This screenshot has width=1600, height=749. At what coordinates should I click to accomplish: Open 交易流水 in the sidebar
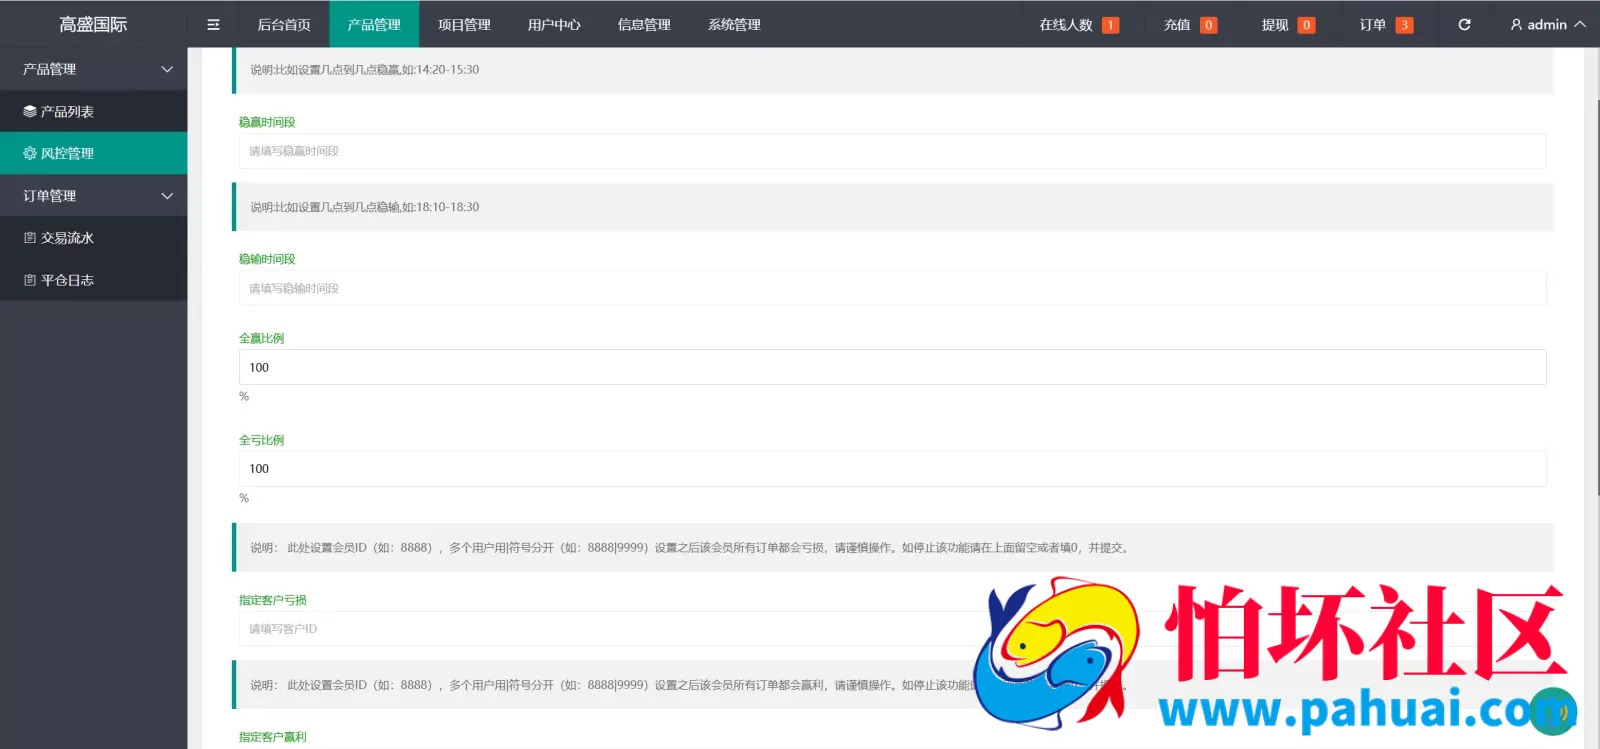point(93,238)
